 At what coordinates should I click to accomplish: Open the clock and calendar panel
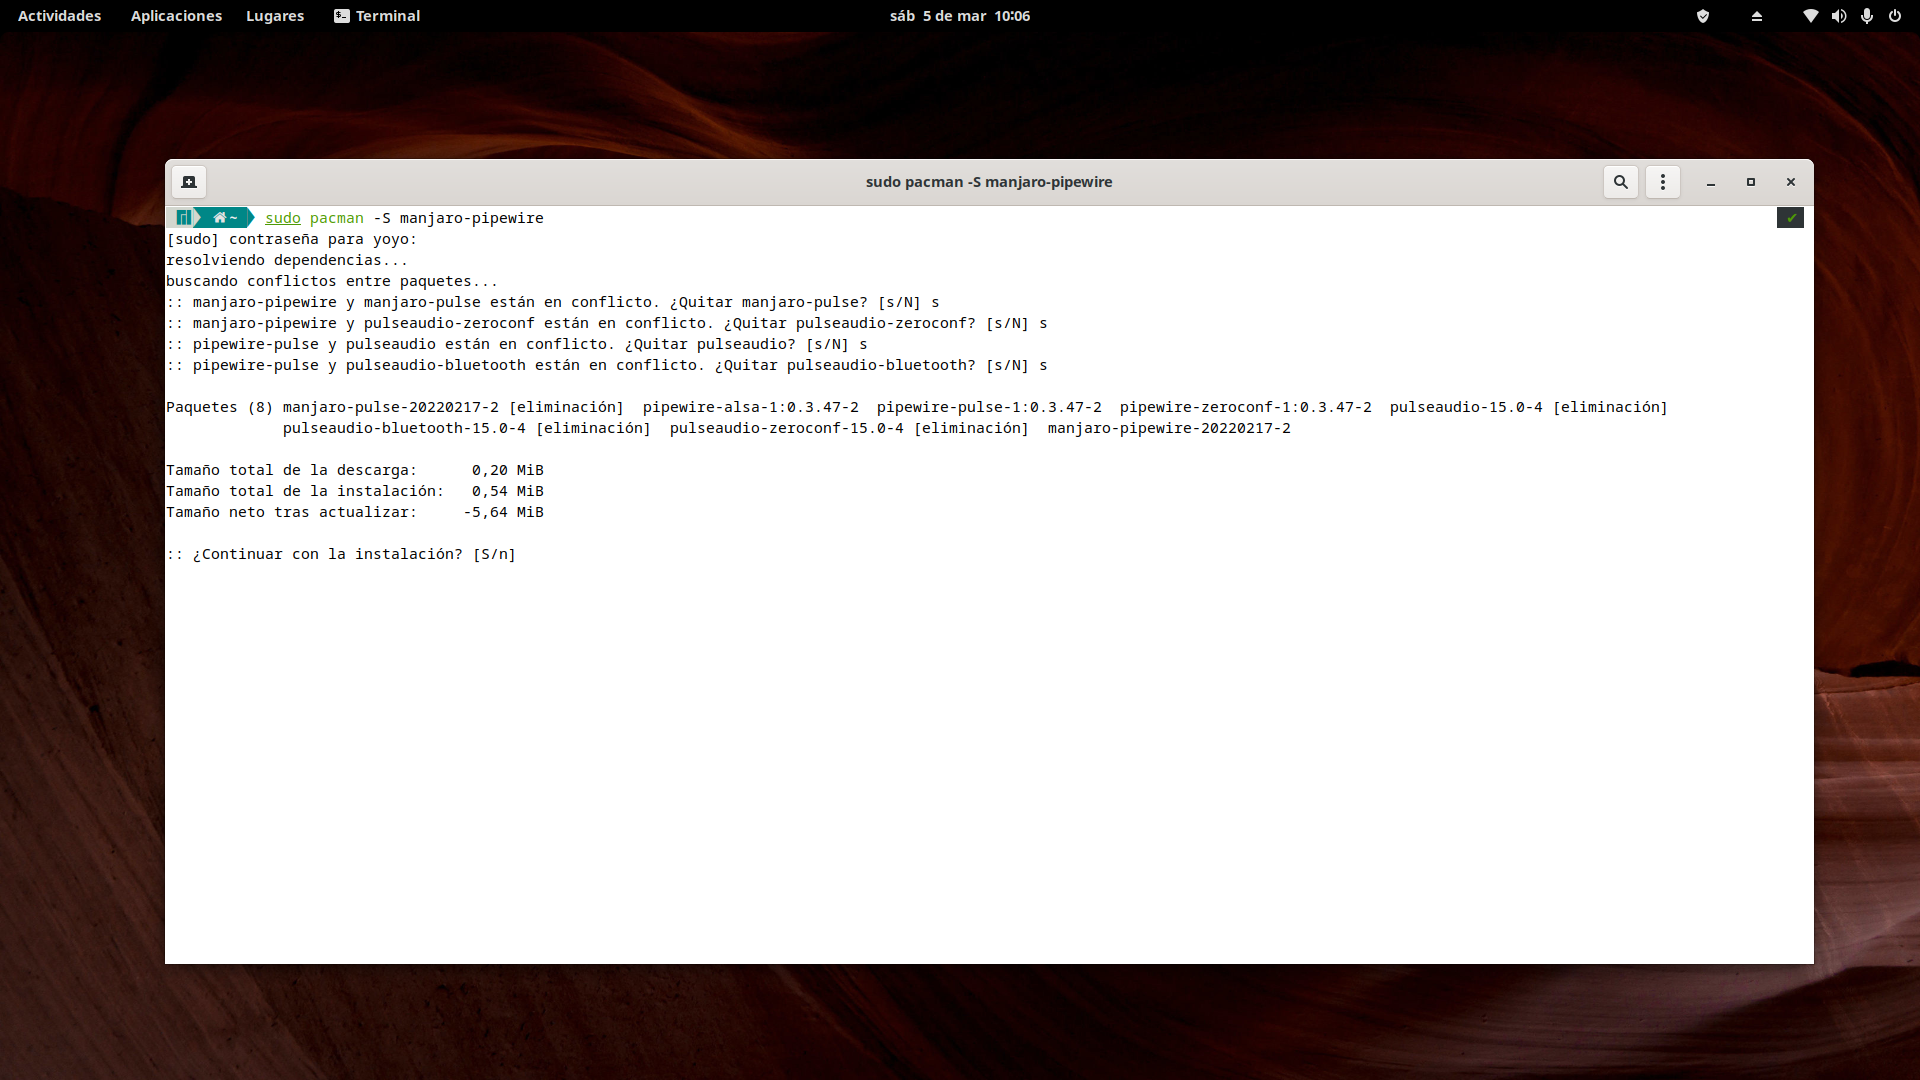[959, 16]
